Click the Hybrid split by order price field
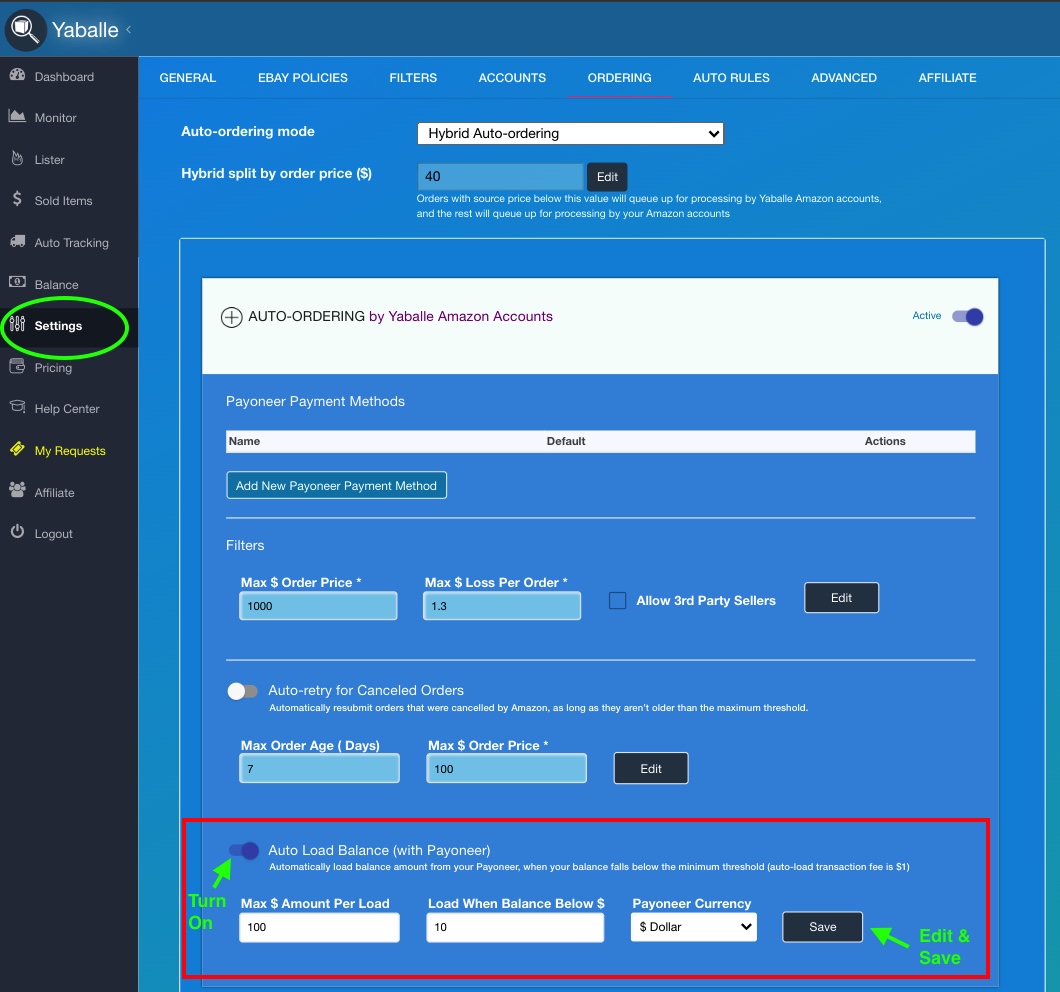Image resolution: width=1060 pixels, height=992 pixels. click(500, 176)
